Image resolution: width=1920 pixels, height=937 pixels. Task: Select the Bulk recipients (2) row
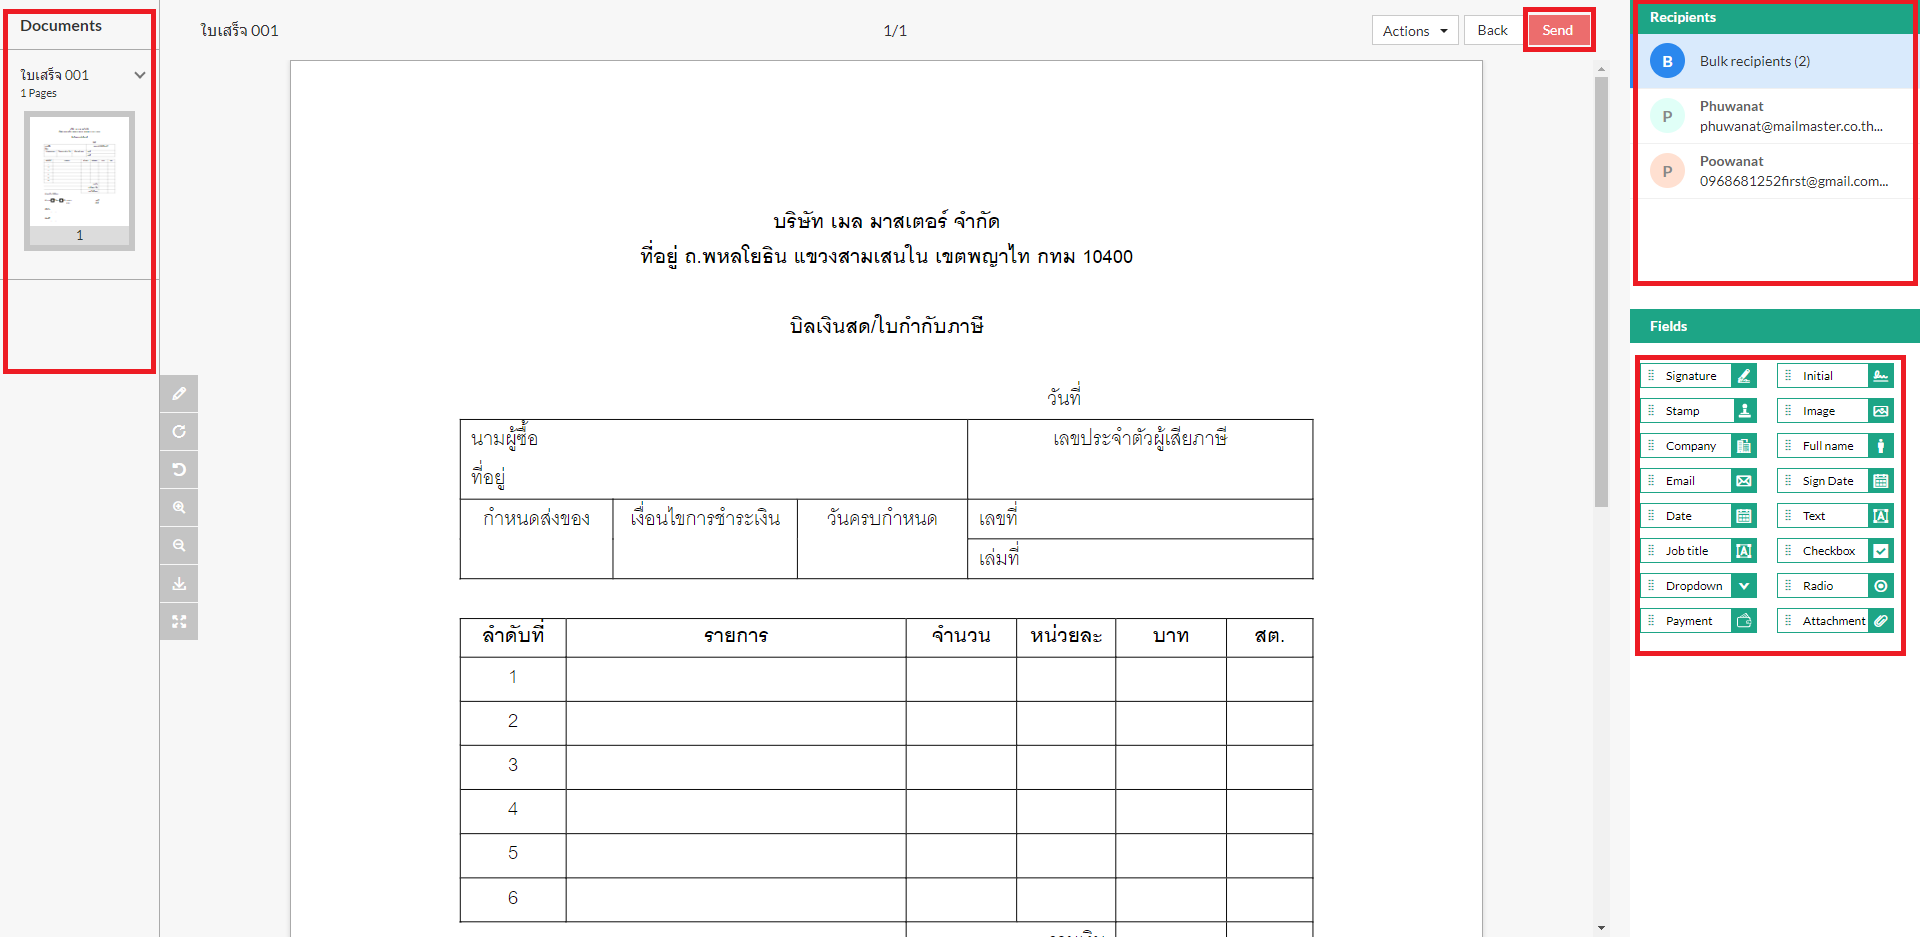click(1775, 61)
